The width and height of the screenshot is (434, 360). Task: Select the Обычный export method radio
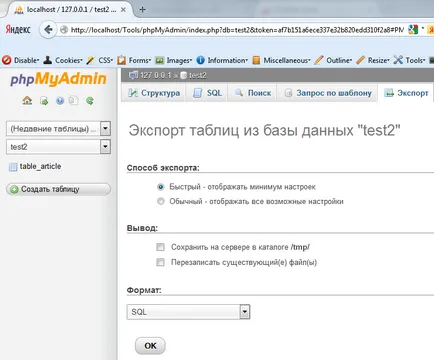pyautogui.click(x=161, y=201)
